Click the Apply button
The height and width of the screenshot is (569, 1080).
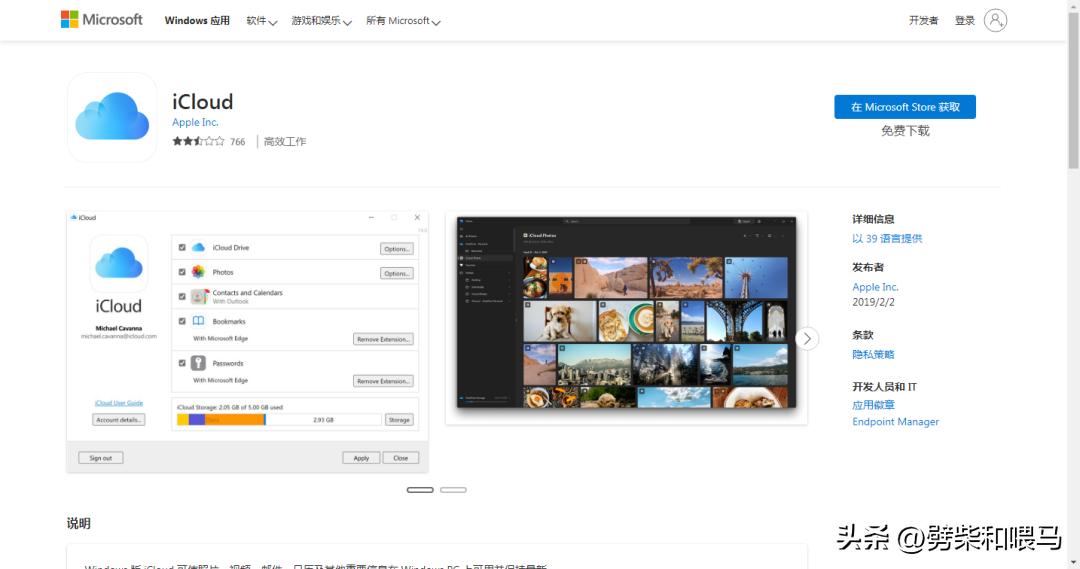click(x=361, y=458)
